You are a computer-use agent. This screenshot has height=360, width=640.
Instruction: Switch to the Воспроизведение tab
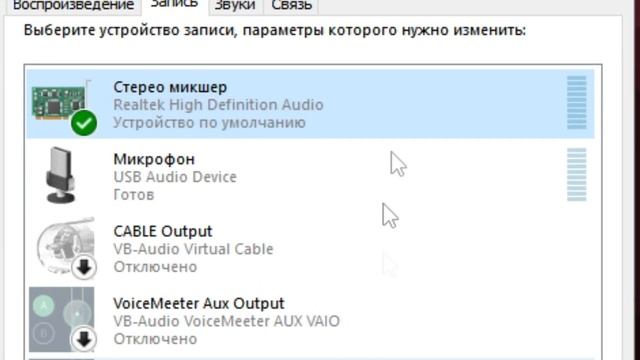click(73, 6)
